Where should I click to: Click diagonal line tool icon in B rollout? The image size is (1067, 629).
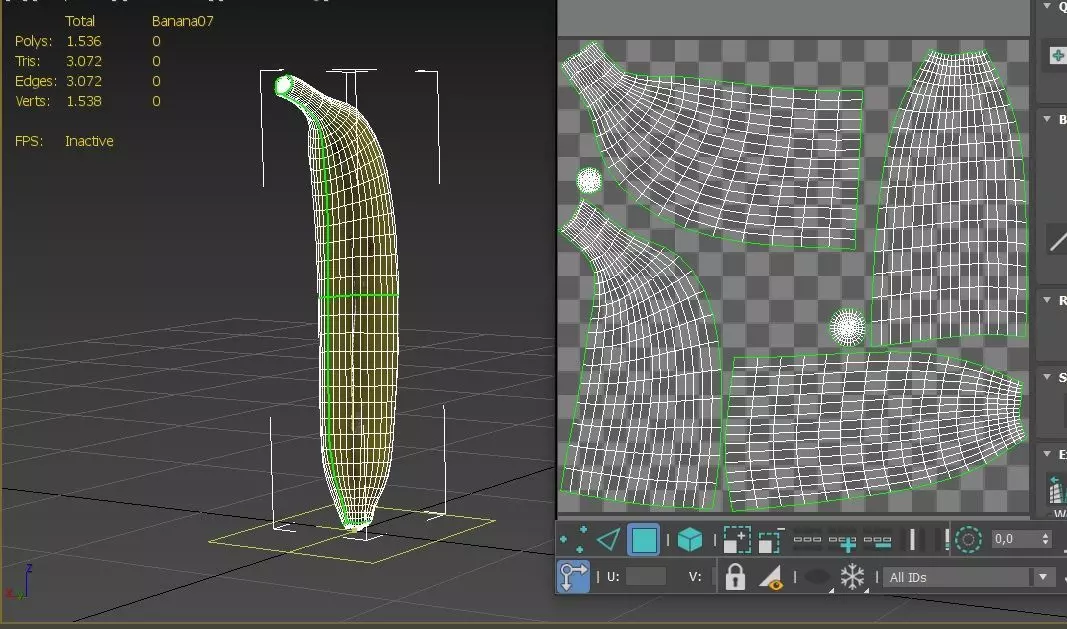1057,240
